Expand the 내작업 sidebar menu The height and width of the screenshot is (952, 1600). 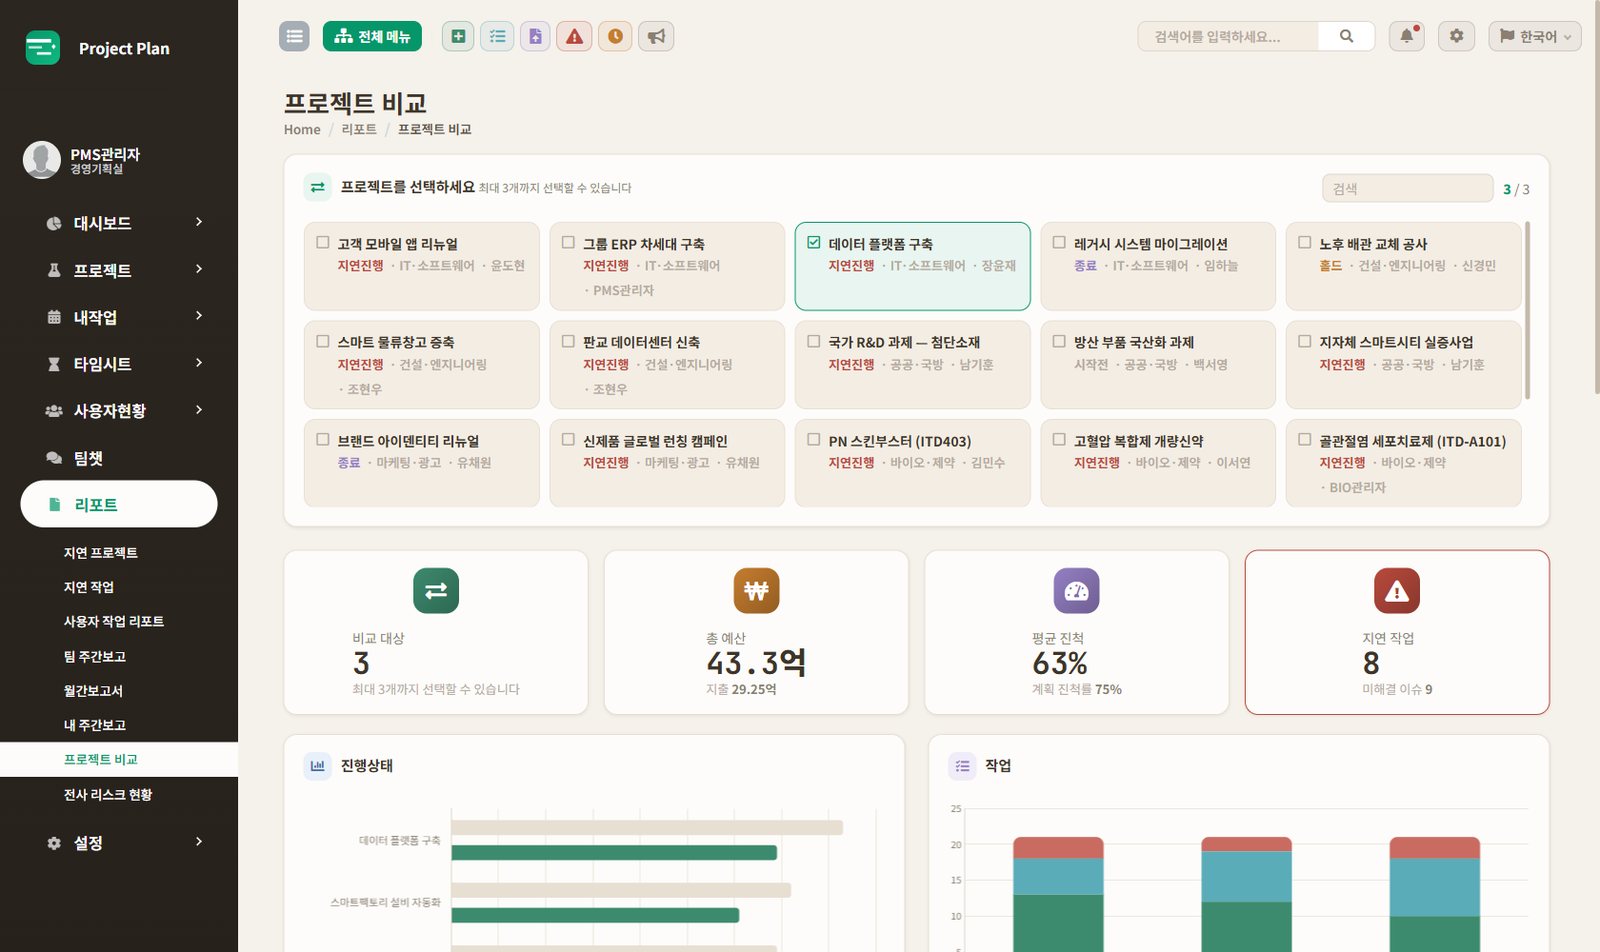tap(119, 317)
